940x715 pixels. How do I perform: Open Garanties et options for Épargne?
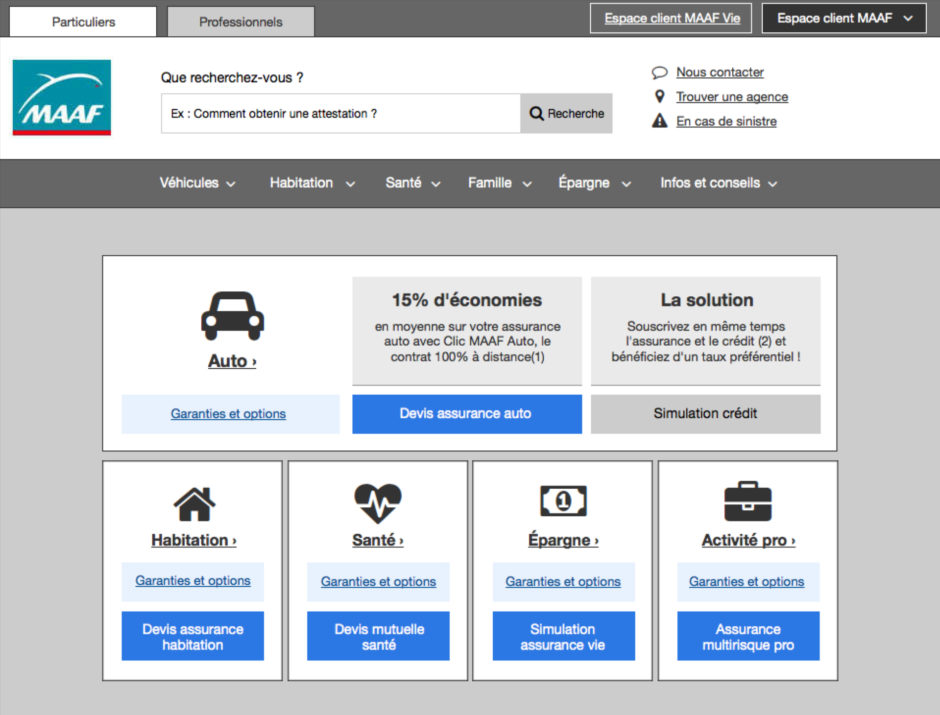click(x=564, y=581)
